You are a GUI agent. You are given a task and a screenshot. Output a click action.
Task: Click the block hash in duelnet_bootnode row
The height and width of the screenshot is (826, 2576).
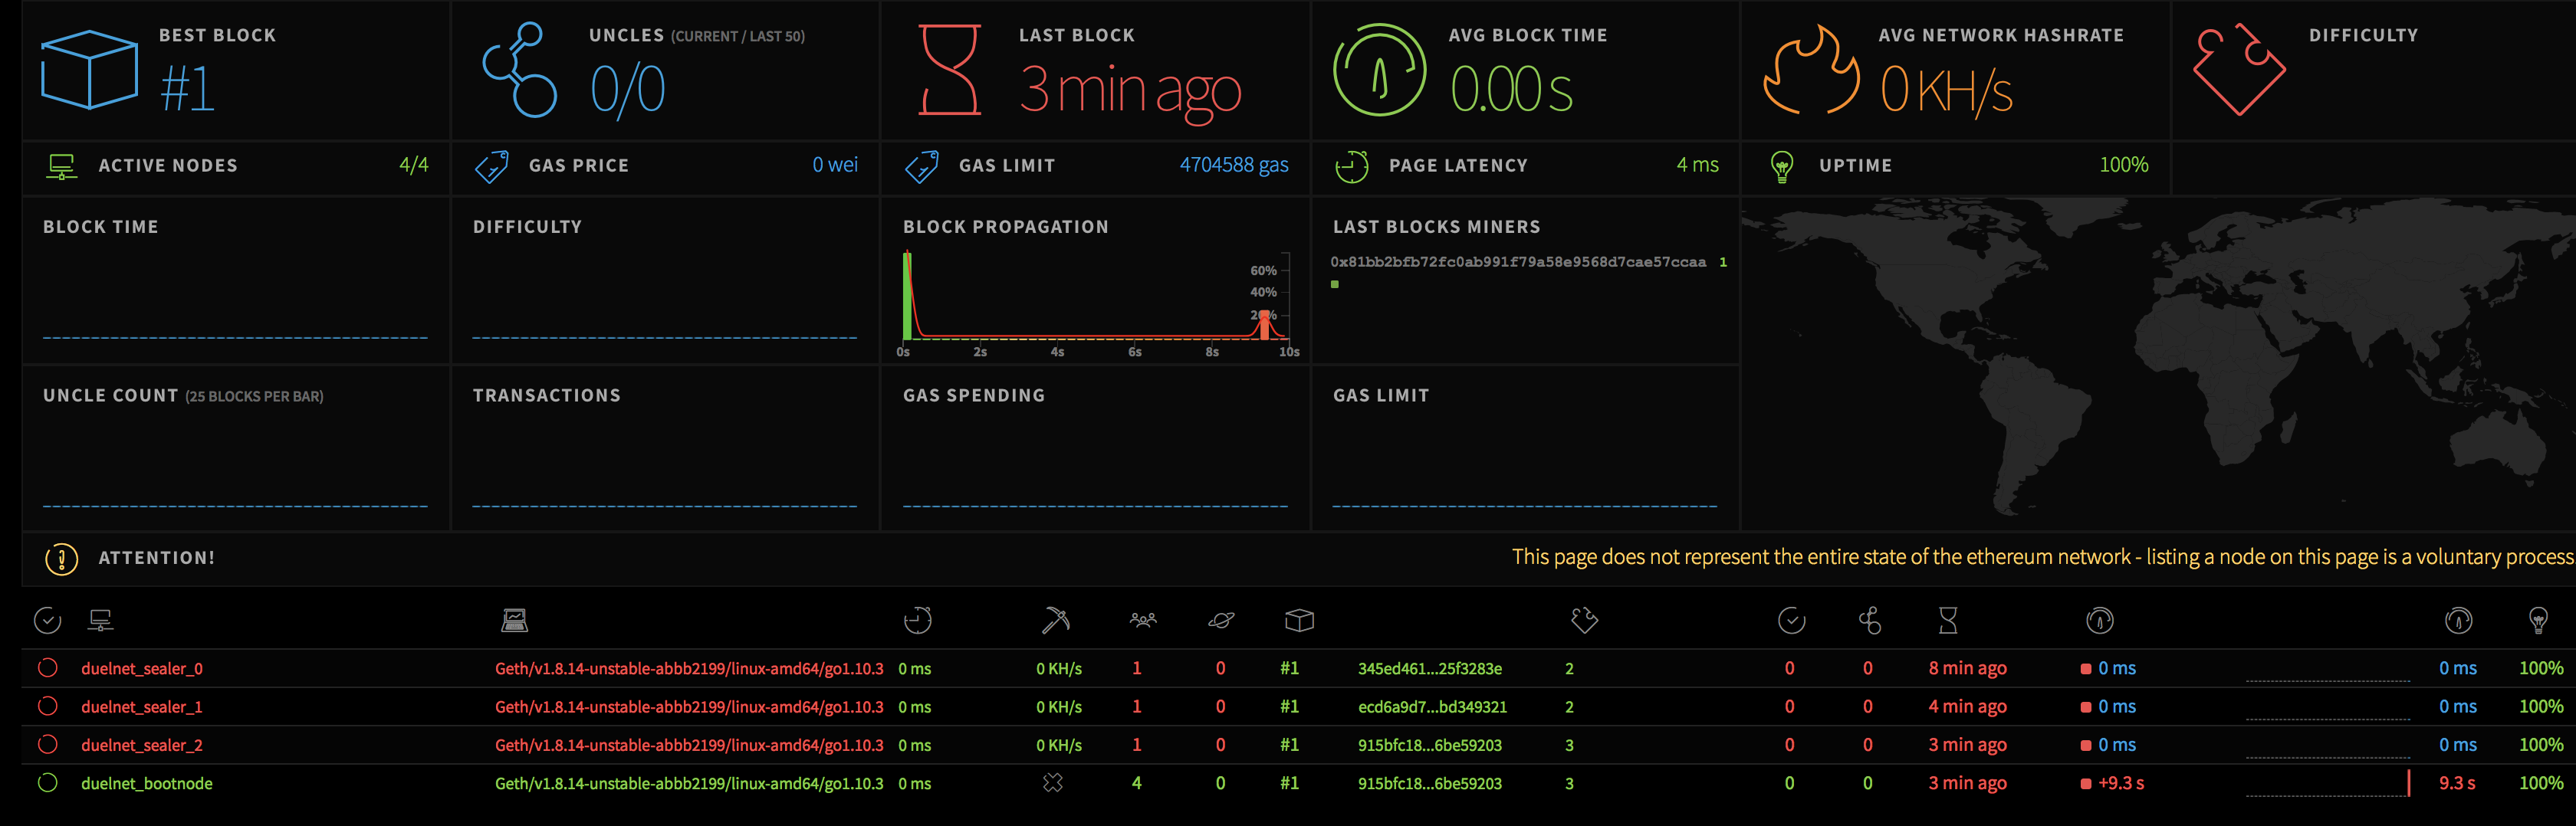tap(1430, 784)
